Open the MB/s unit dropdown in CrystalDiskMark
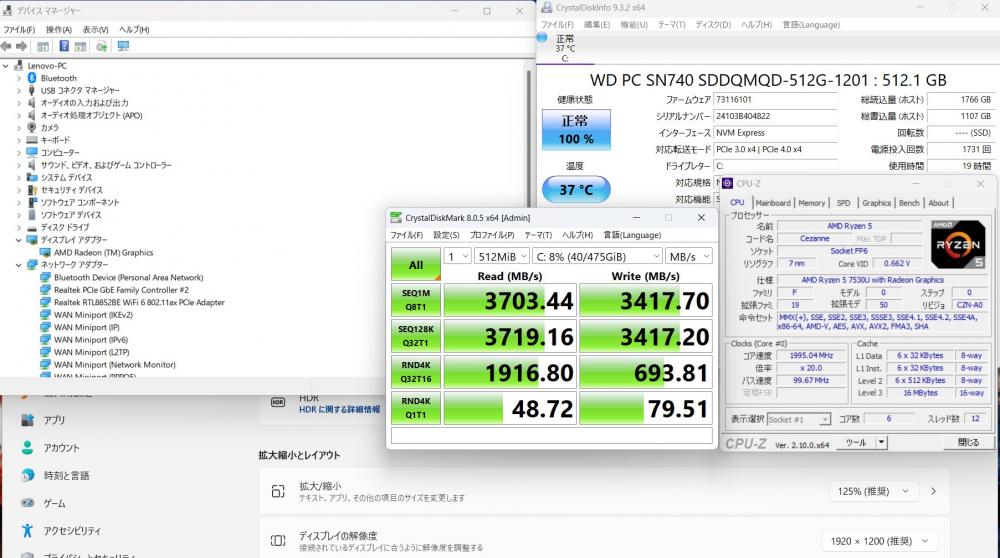 689,256
